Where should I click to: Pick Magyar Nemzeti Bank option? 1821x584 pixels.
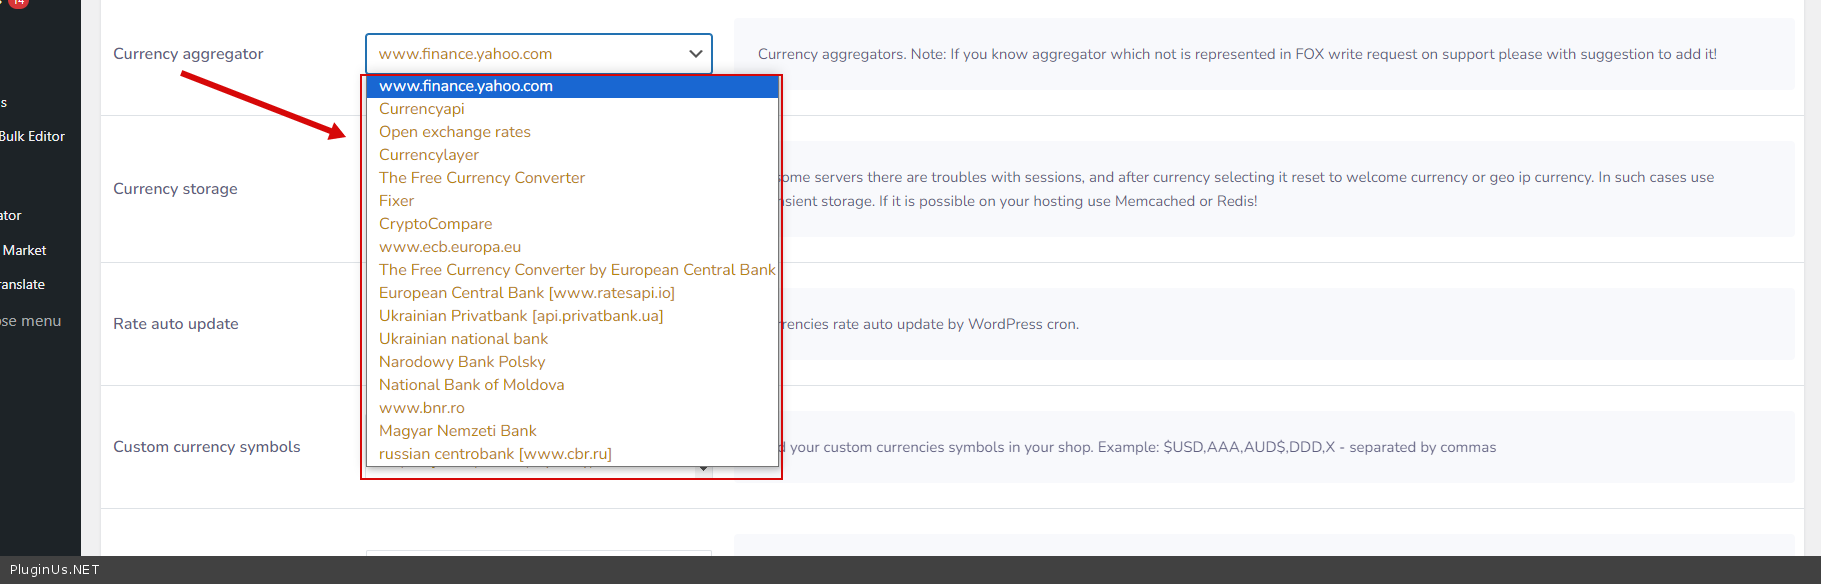click(x=458, y=431)
